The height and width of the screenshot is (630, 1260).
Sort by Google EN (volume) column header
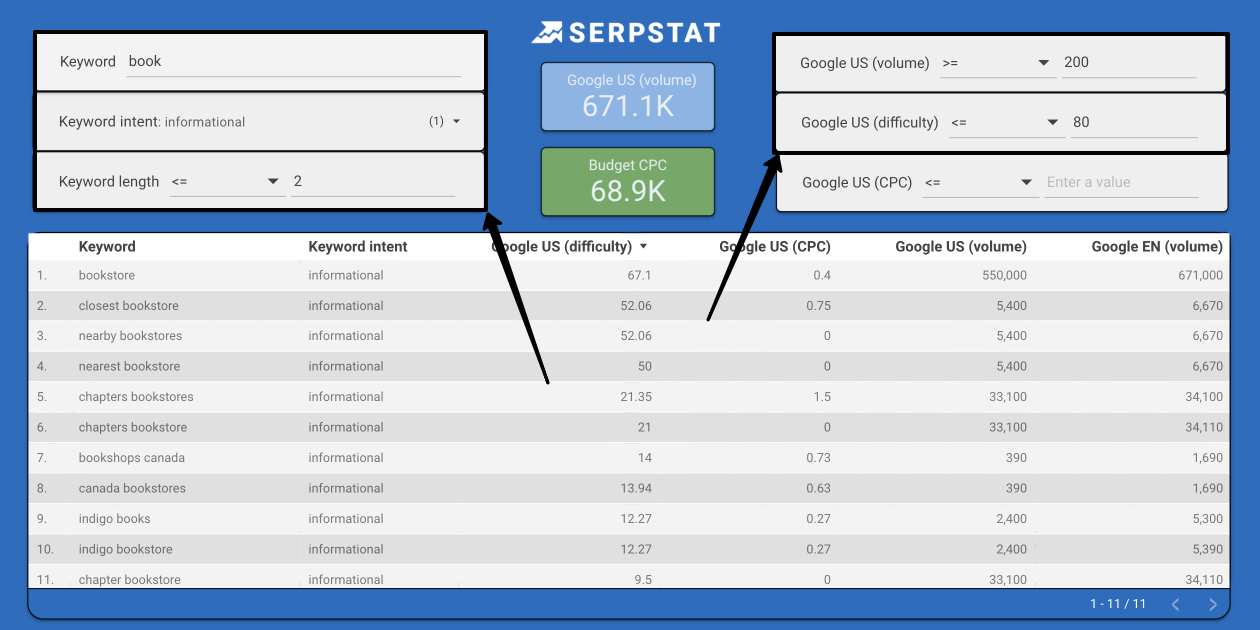click(x=1156, y=247)
